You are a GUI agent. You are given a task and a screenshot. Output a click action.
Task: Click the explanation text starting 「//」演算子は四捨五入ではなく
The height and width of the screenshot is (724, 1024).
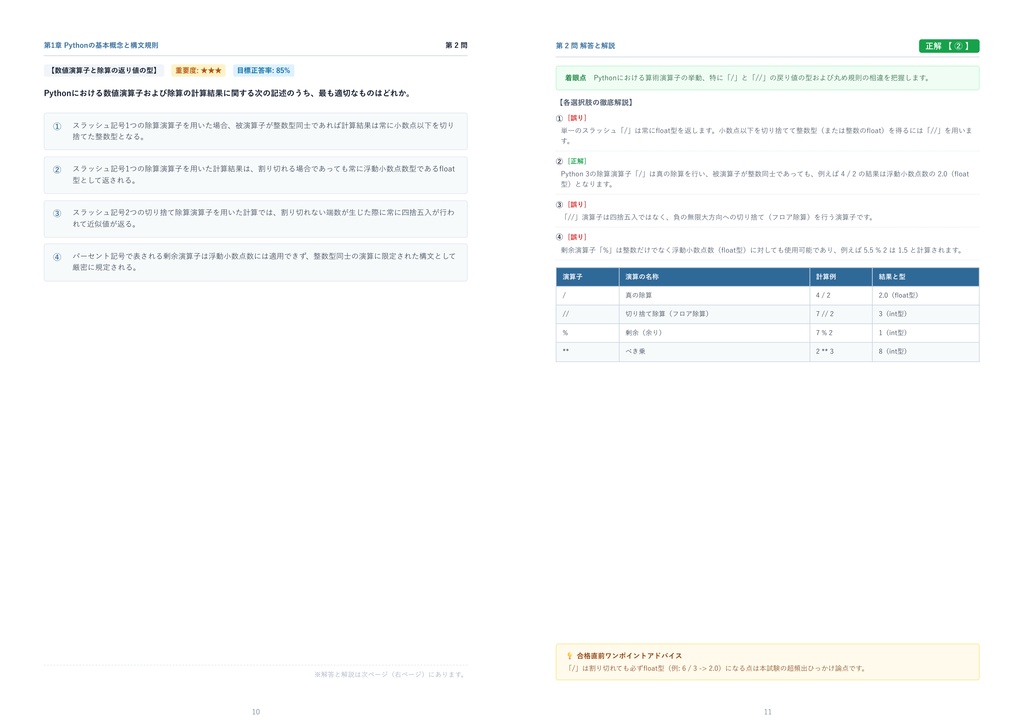[x=717, y=217]
